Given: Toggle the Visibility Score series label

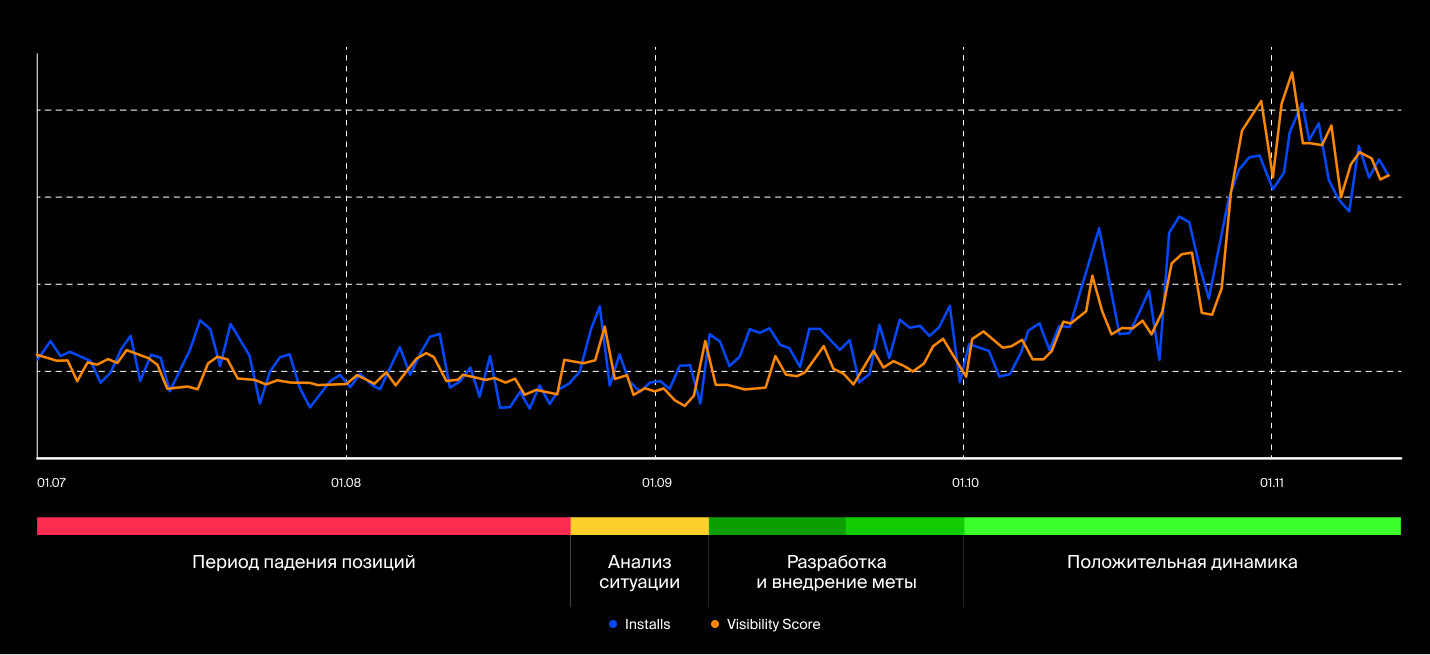Looking at the screenshot, I should click(773, 624).
